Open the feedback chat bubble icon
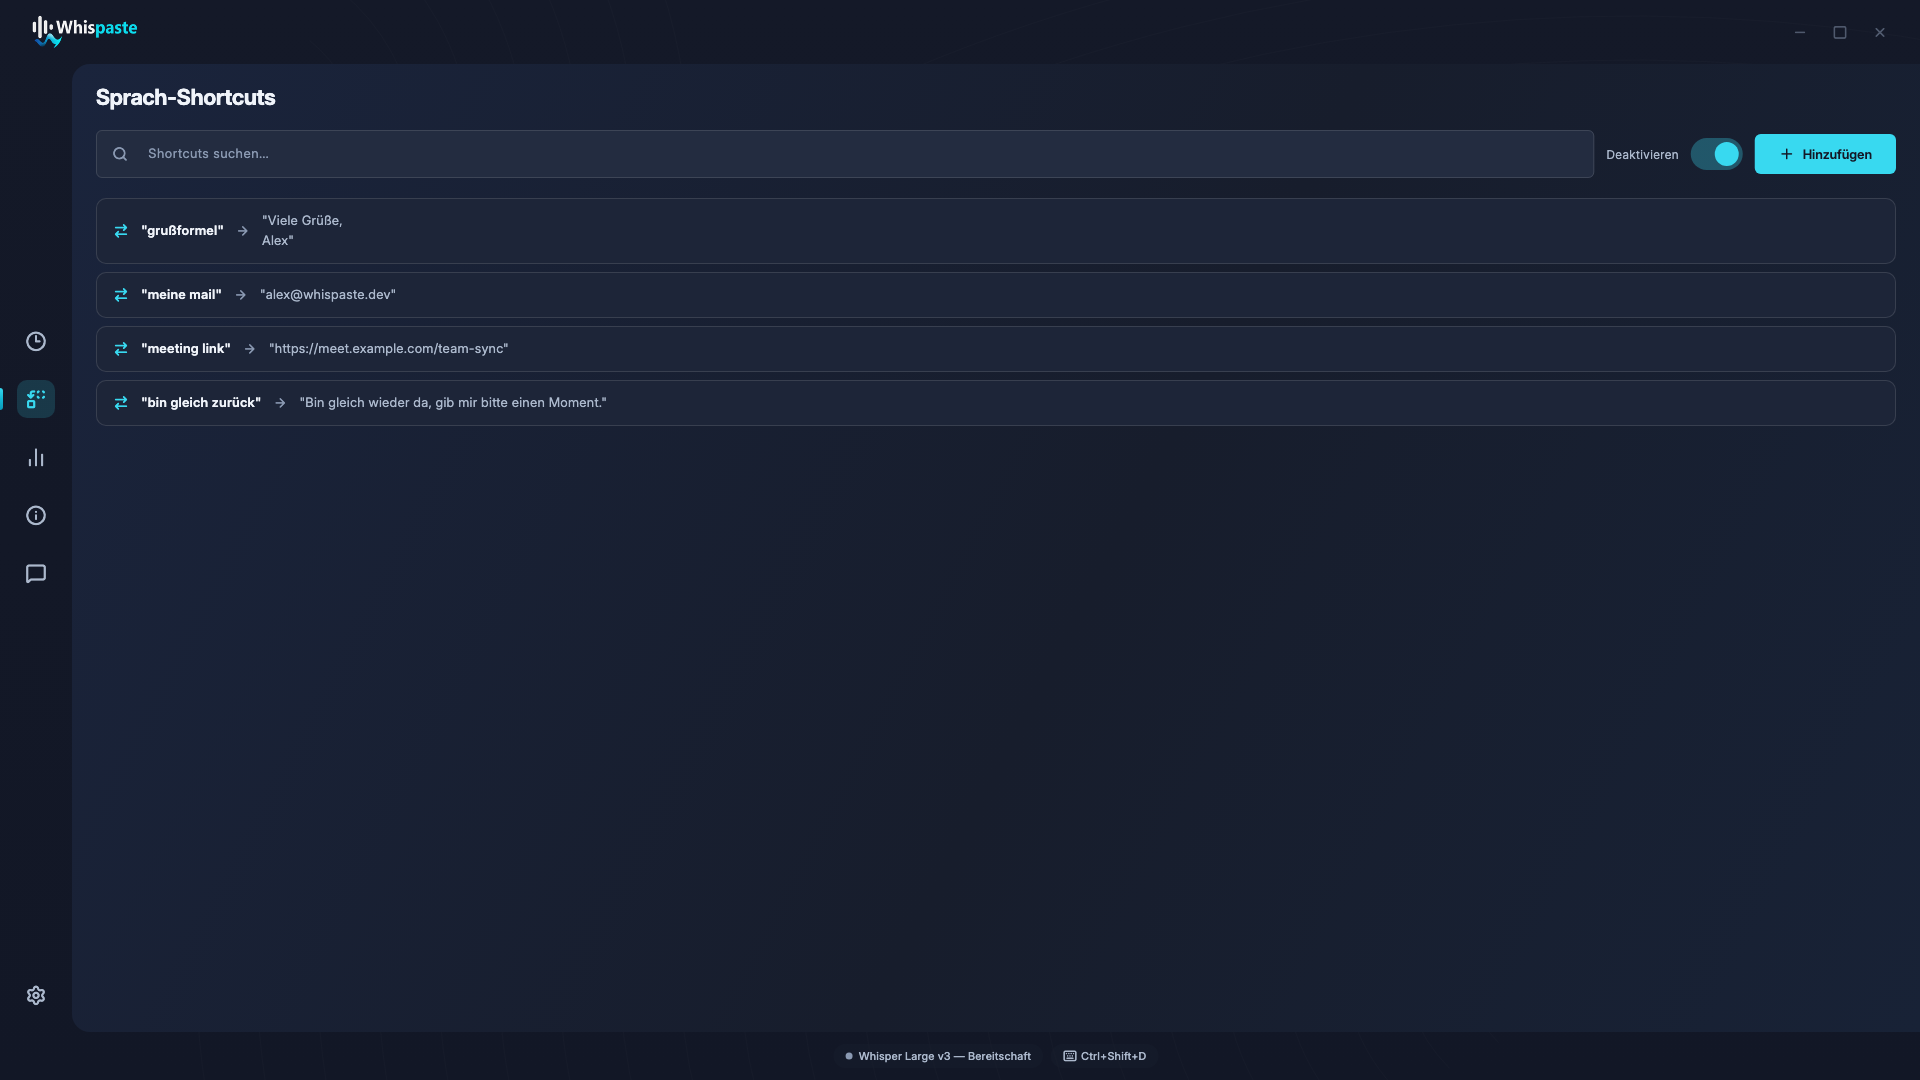1920x1080 pixels. click(x=36, y=574)
